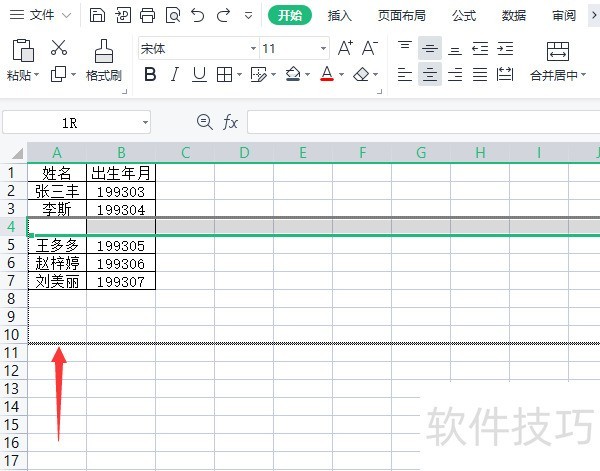Image resolution: width=600 pixels, height=471 pixels.
Task: Increase font size with A+ icon
Action: (345, 48)
